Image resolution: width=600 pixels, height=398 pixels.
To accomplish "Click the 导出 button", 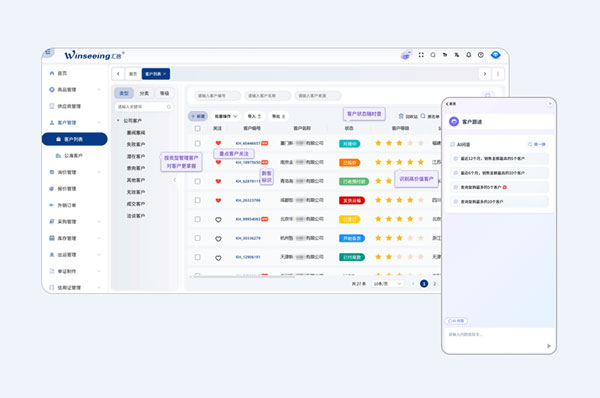I will [279, 116].
